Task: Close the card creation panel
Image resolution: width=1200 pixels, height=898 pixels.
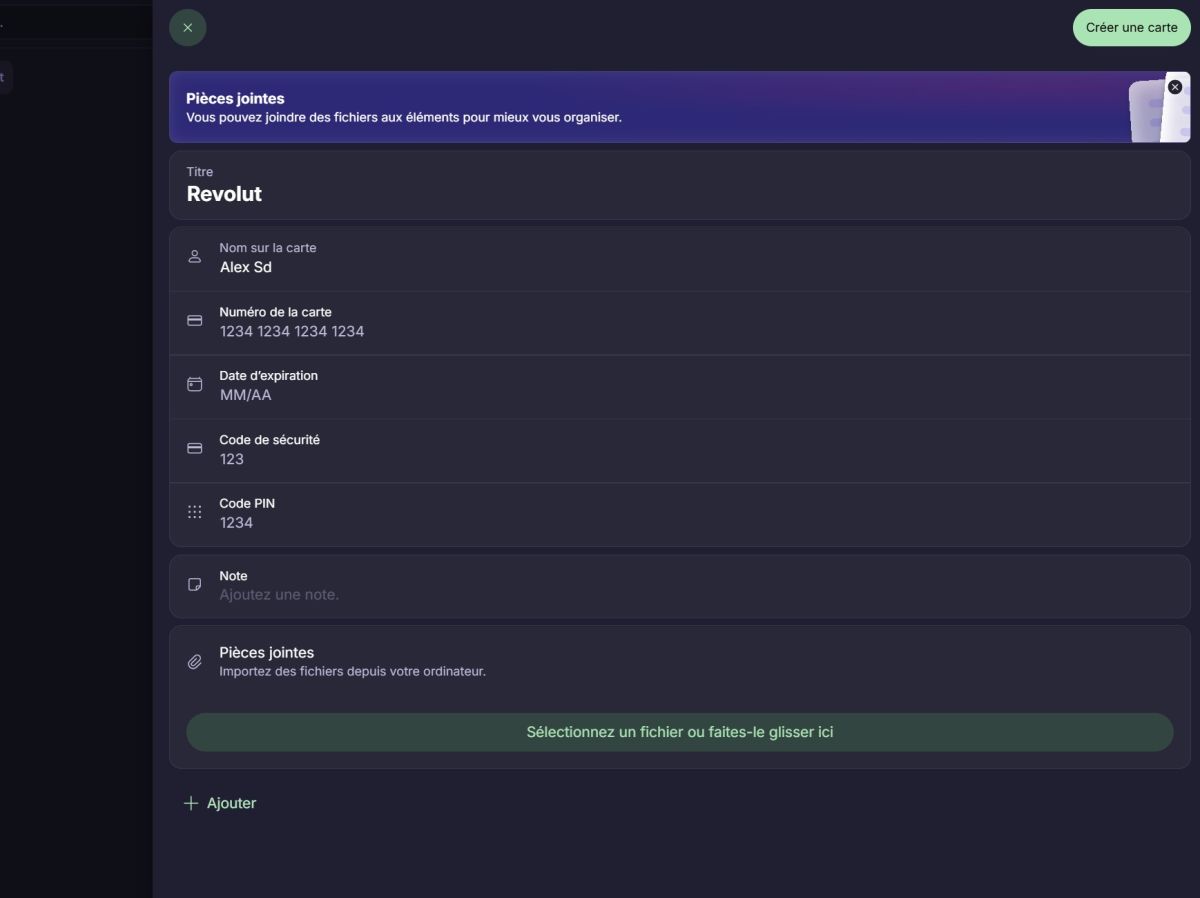Action: pos(188,28)
